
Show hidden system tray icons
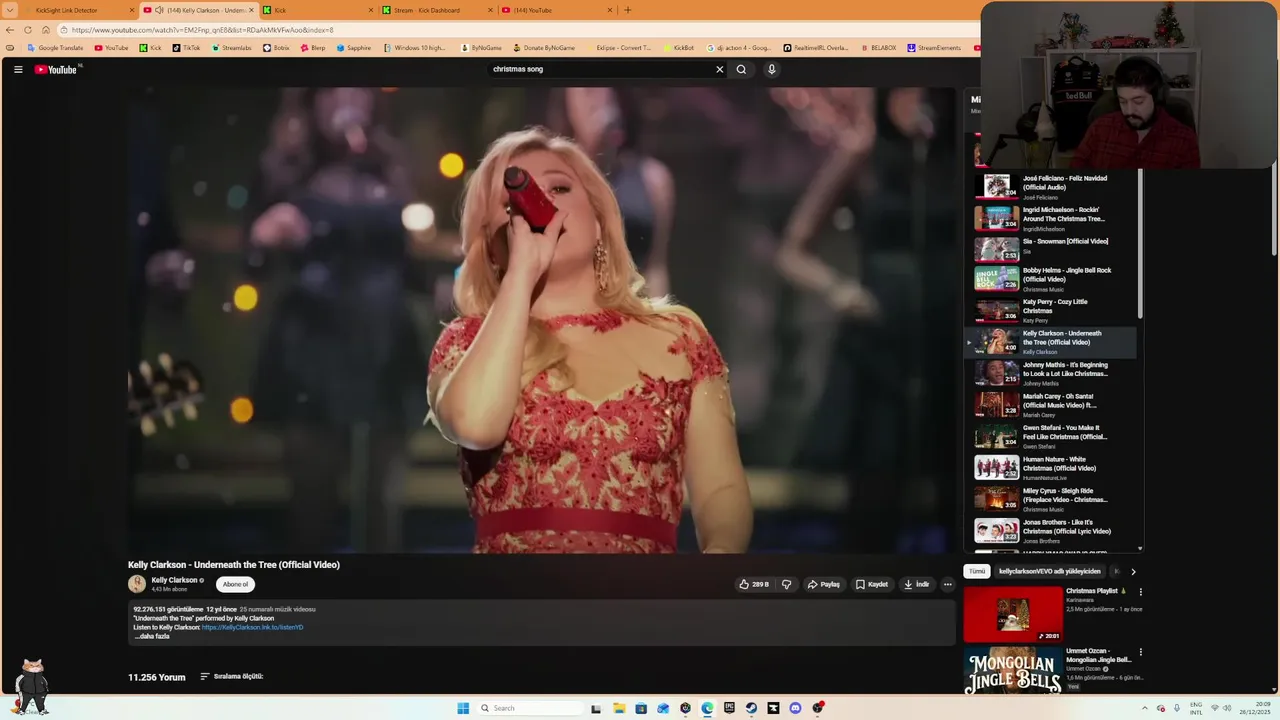(x=1145, y=708)
